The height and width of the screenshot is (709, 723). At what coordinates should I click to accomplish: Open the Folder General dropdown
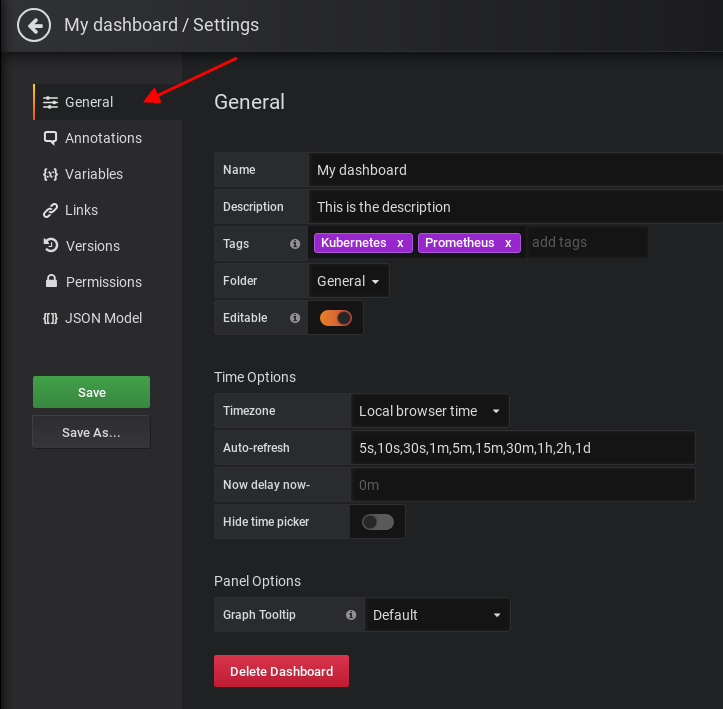349,281
